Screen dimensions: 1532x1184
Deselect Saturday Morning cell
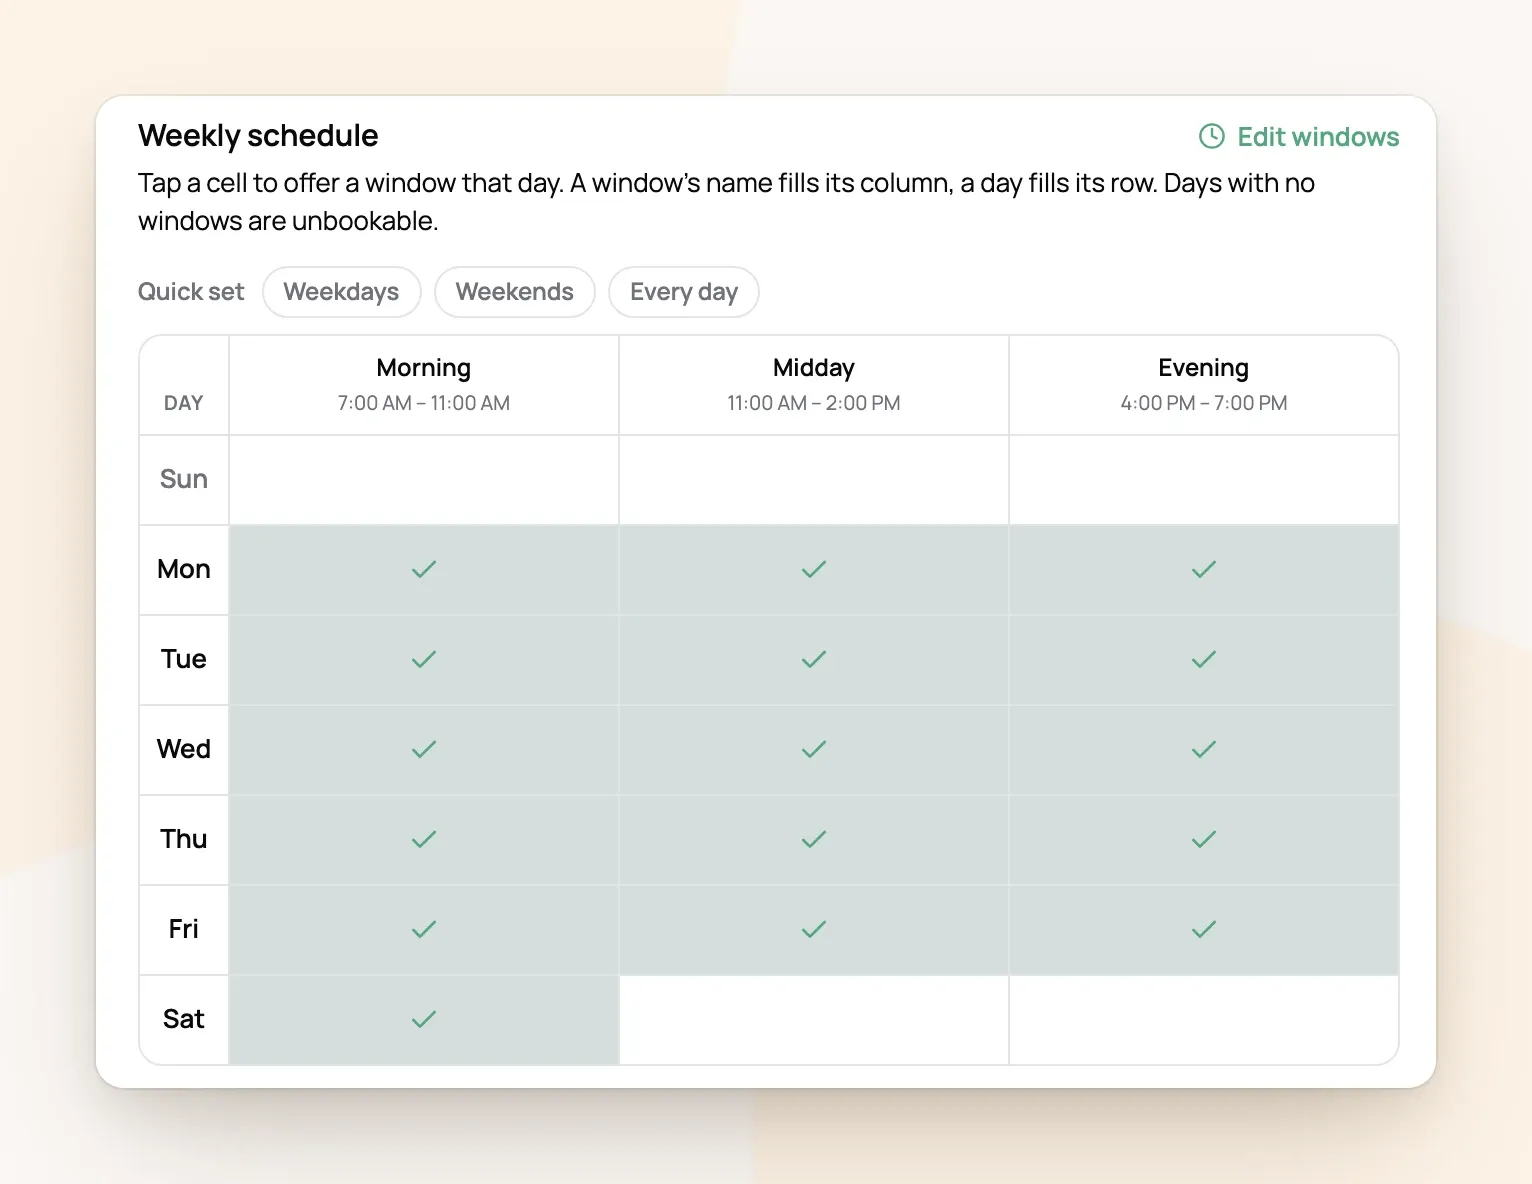424,1020
